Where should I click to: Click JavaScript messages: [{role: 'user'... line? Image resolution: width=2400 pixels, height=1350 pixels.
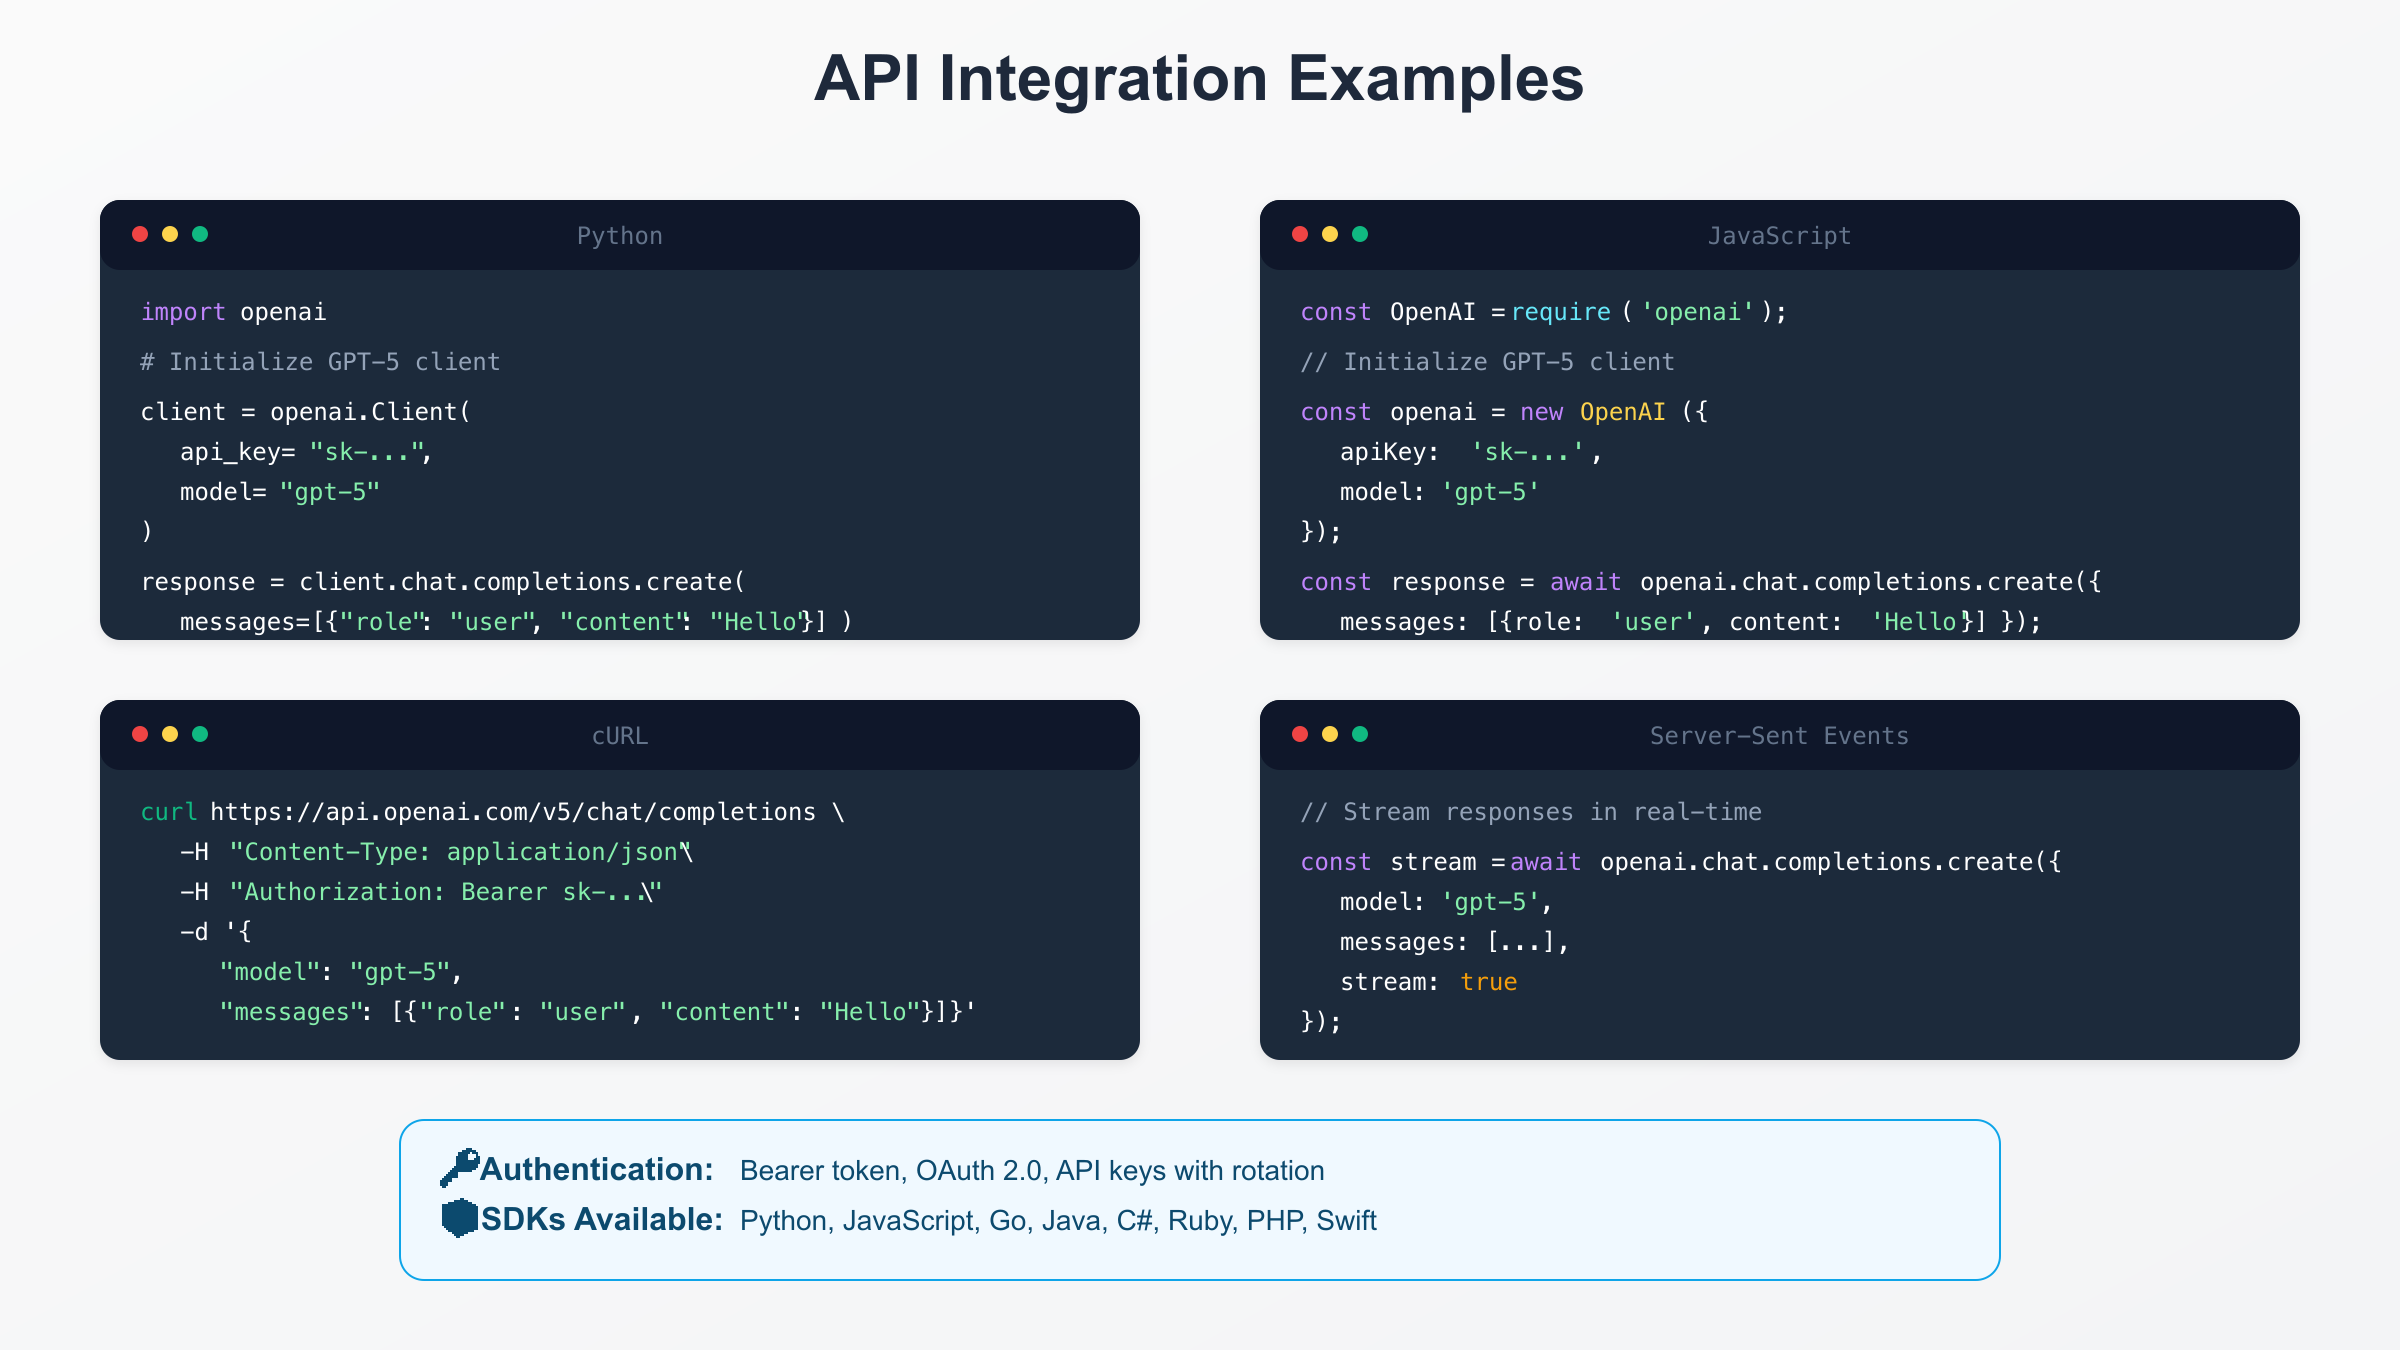pos(1690,622)
